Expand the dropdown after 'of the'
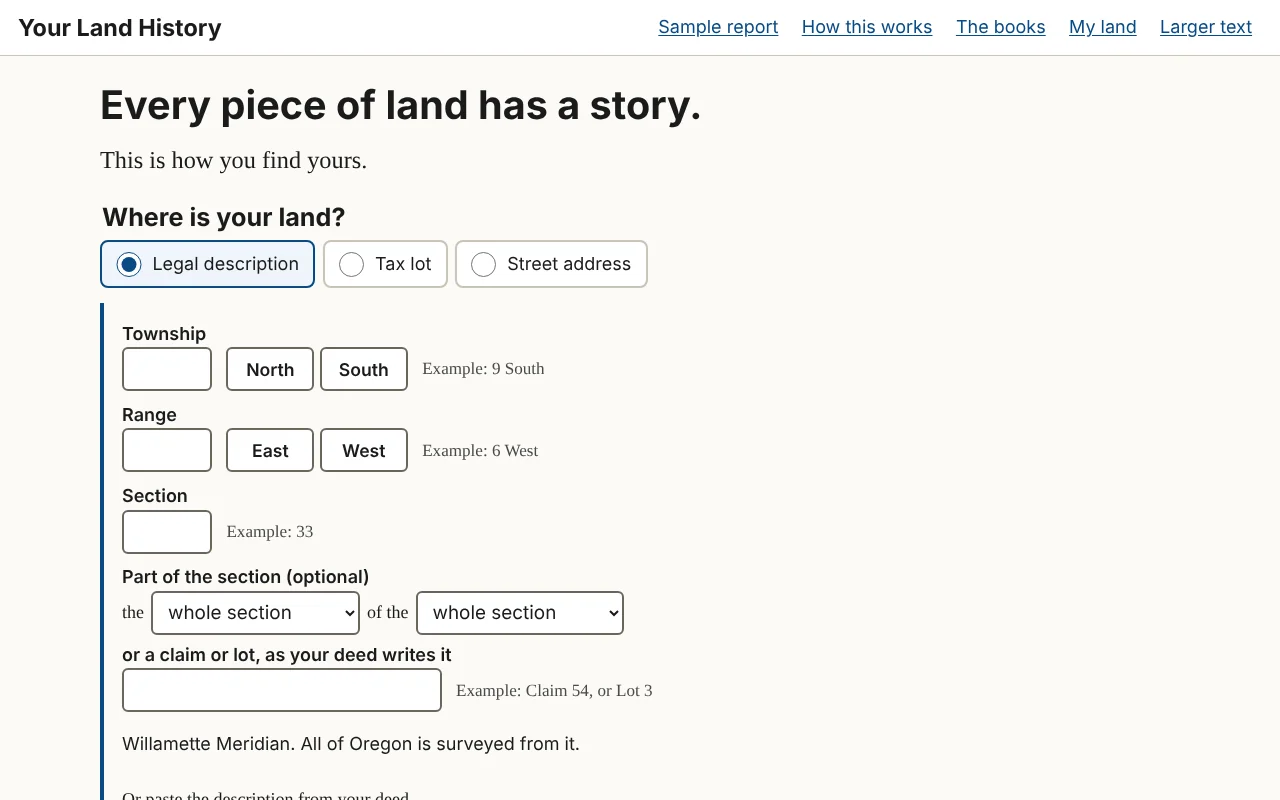 click(x=520, y=613)
